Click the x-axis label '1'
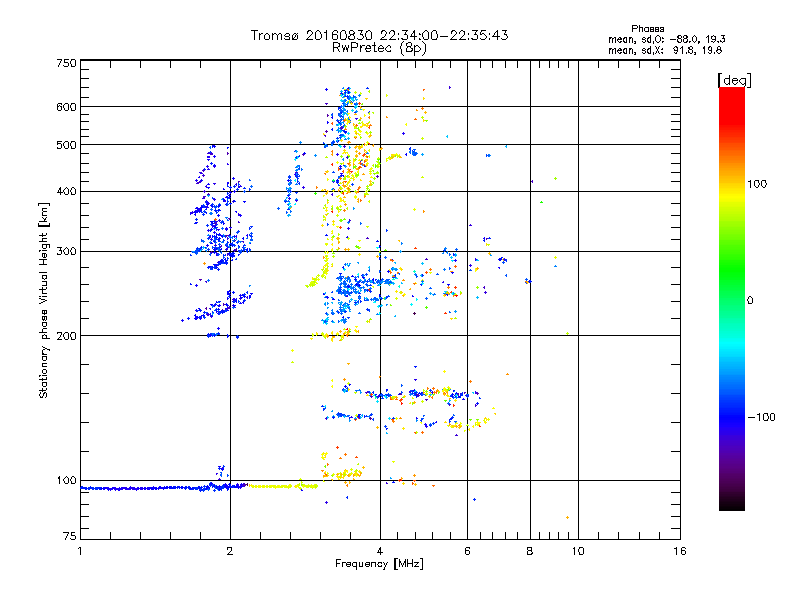The height and width of the screenshot is (600, 800). [x=80, y=551]
